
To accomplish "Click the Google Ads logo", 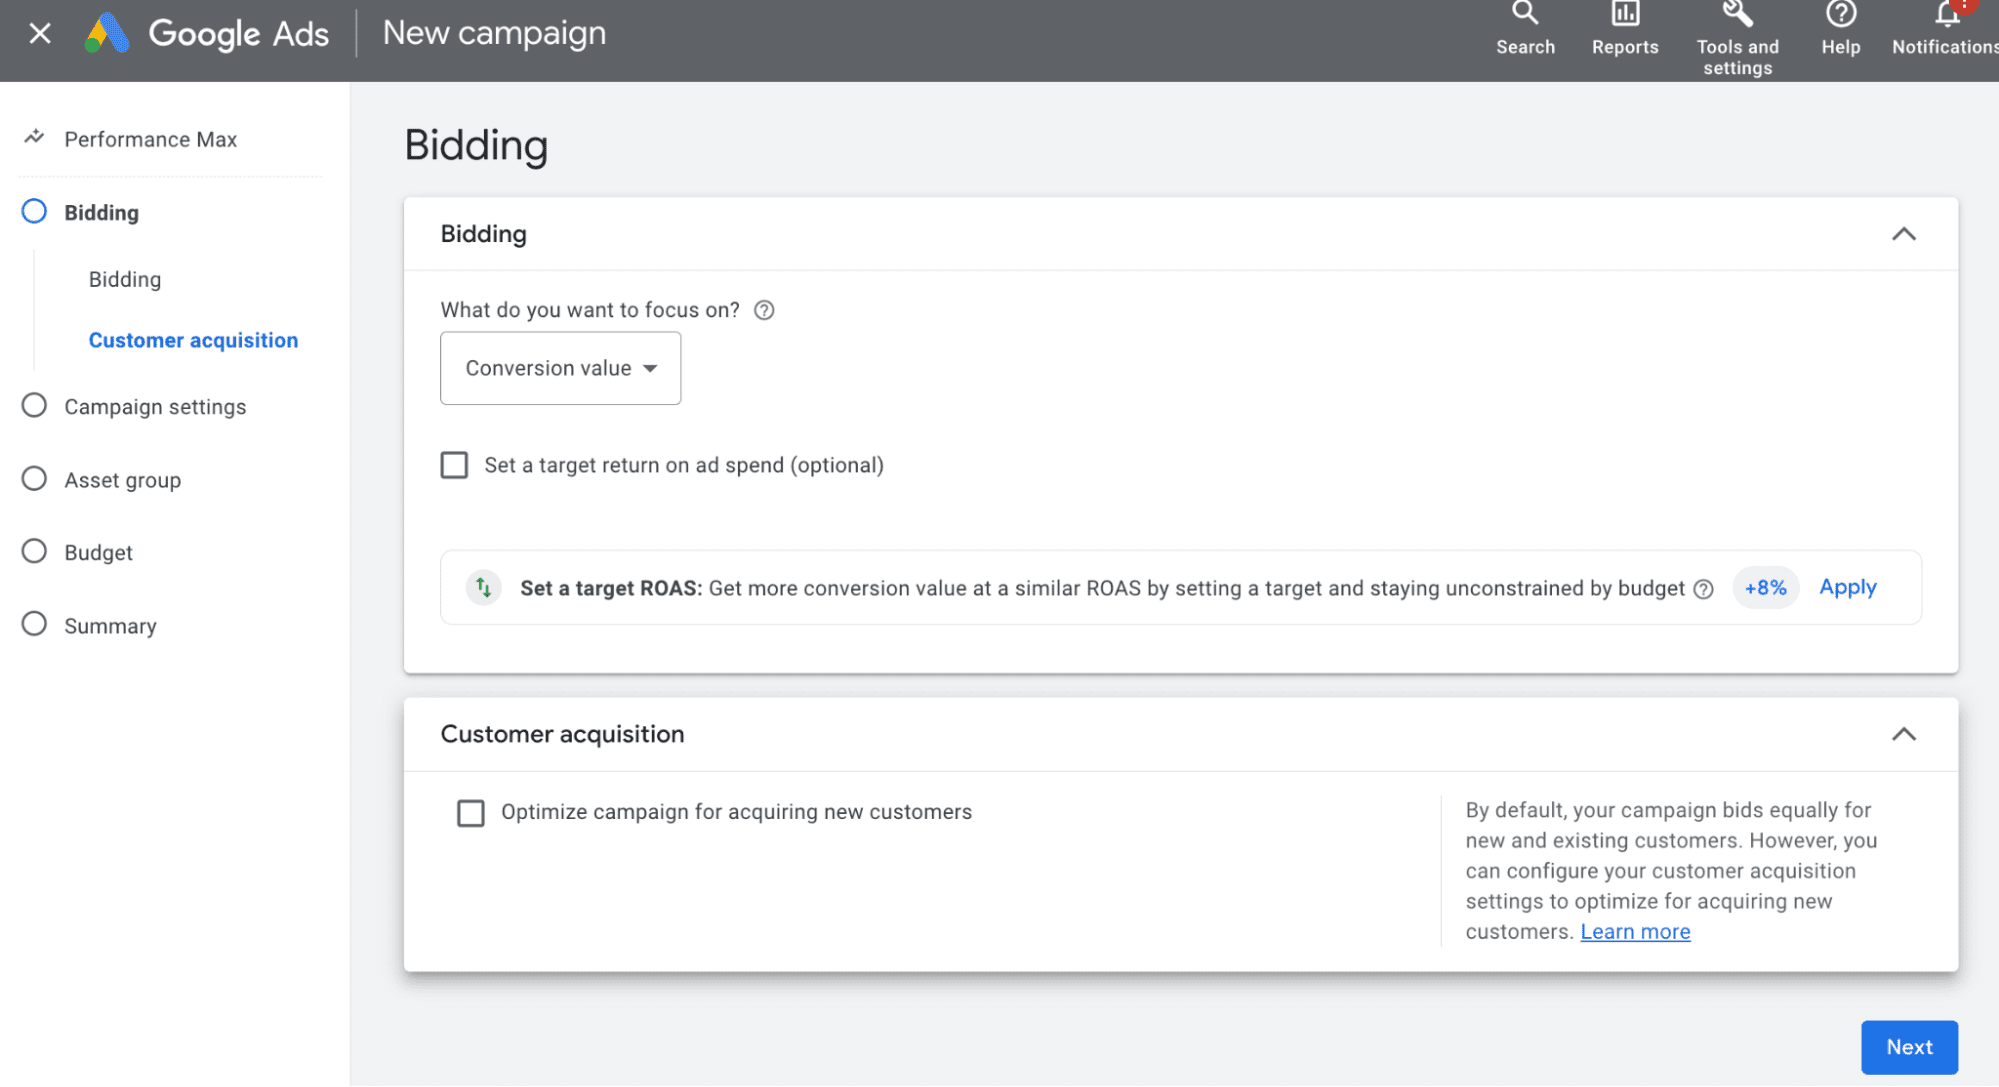I will coord(108,33).
